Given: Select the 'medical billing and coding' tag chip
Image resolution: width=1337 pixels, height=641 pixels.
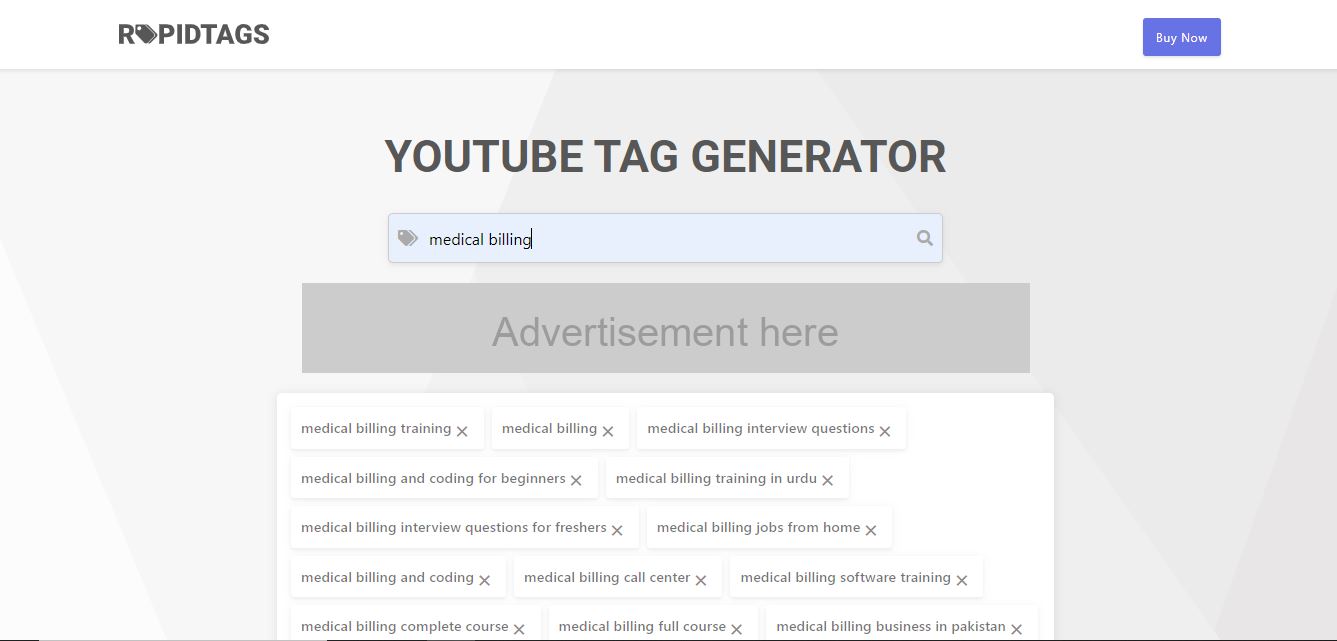Looking at the screenshot, I should [x=387, y=577].
